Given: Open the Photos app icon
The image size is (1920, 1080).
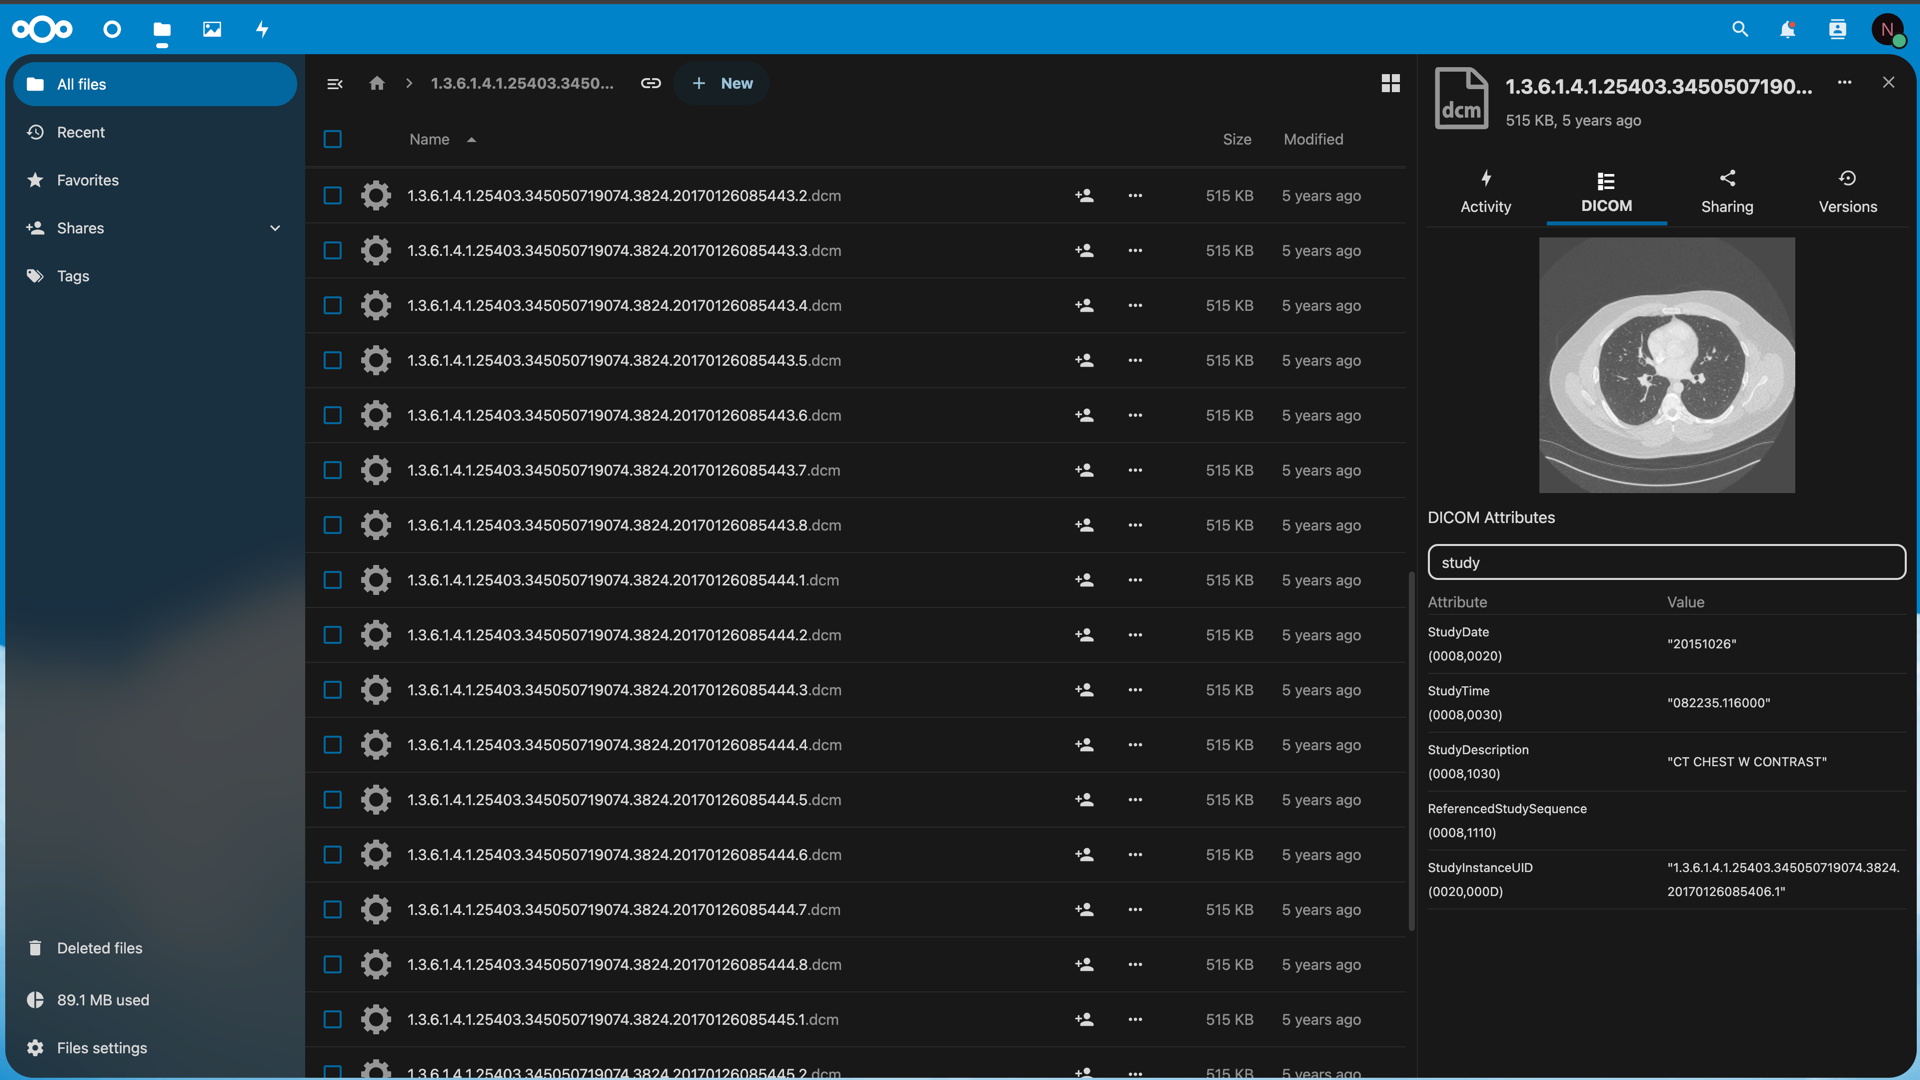Looking at the screenshot, I should pyautogui.click(x=212, y=29).
